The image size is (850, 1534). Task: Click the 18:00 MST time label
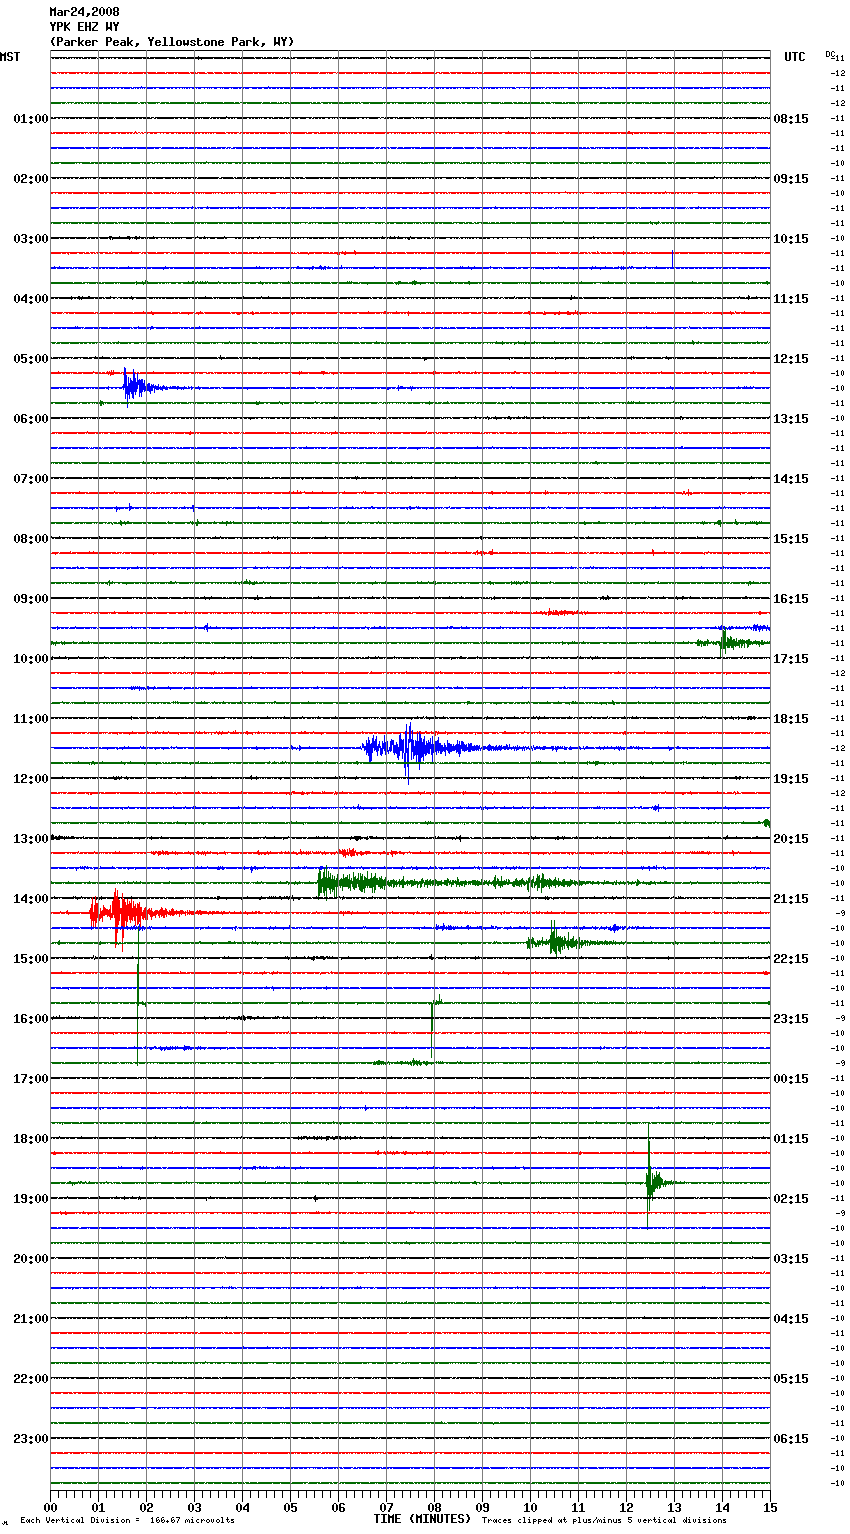click(31, 1139)
